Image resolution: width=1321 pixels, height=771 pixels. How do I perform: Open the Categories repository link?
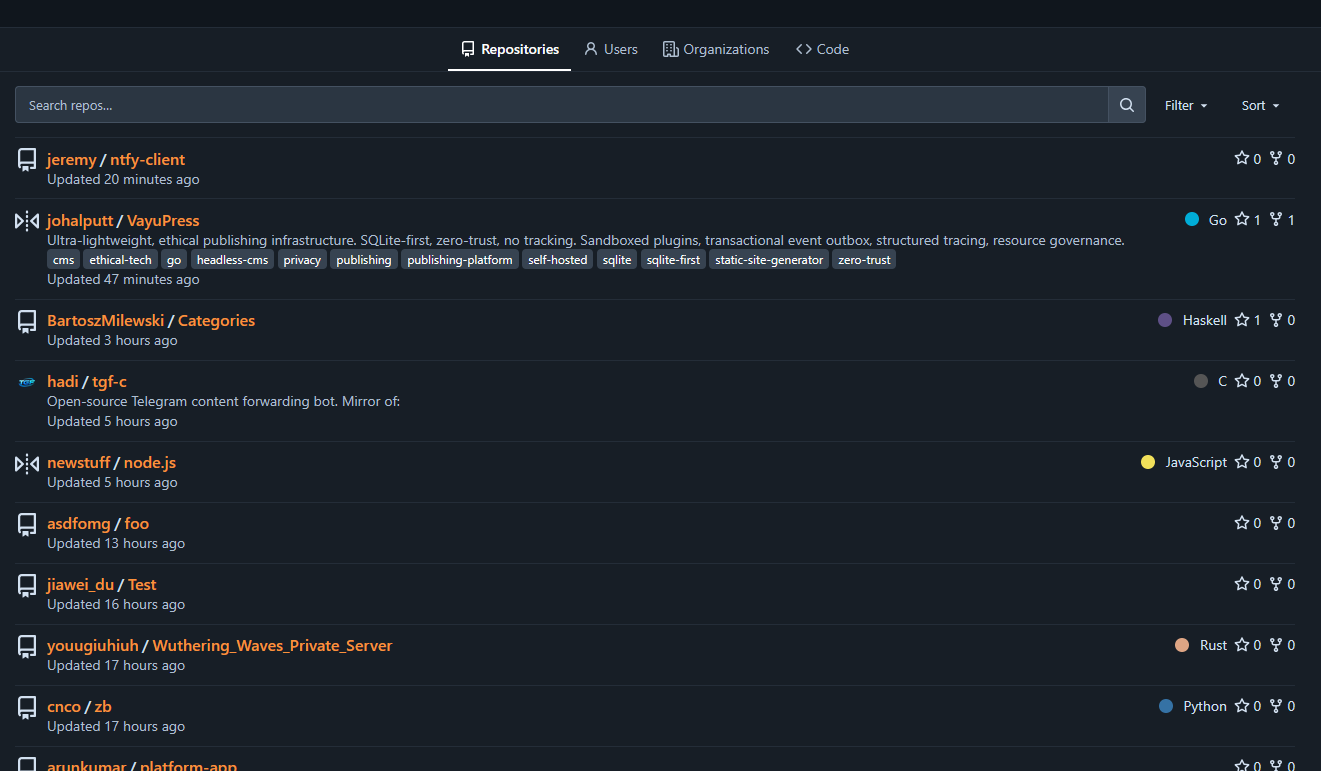click(x=216, y=321)
